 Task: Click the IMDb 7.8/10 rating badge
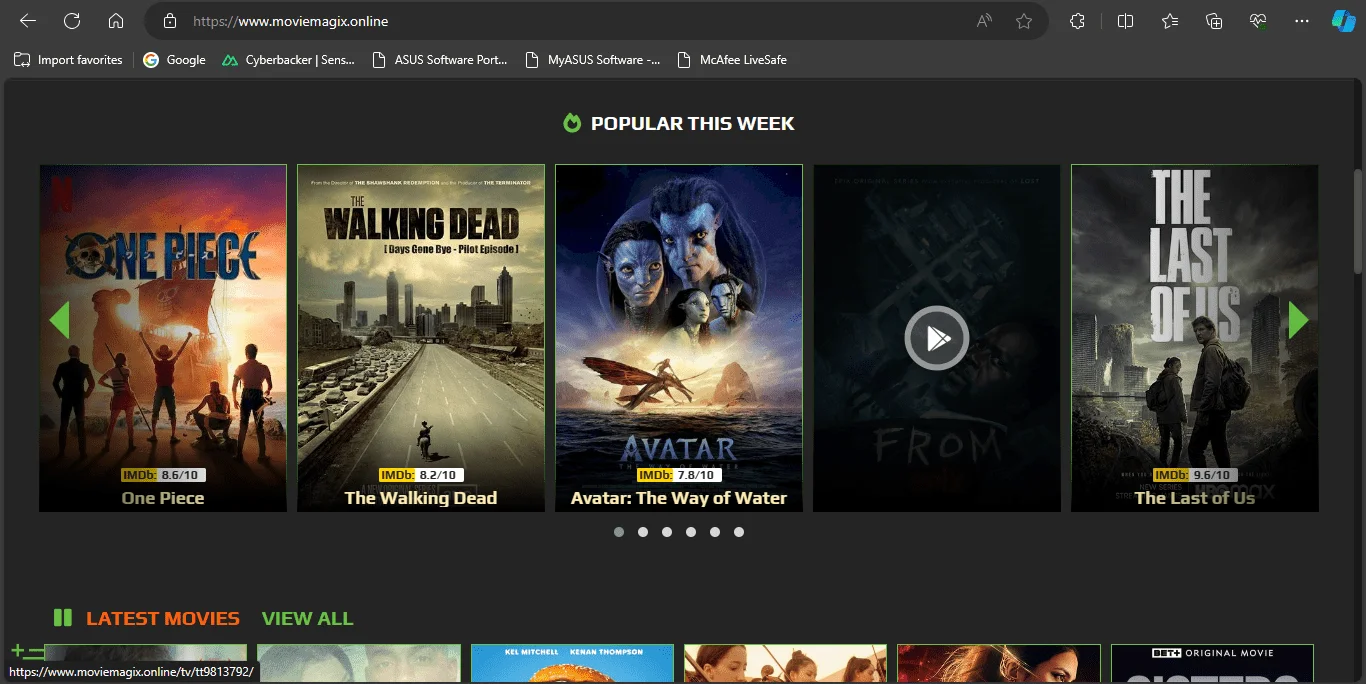click(x=679, y=475)
